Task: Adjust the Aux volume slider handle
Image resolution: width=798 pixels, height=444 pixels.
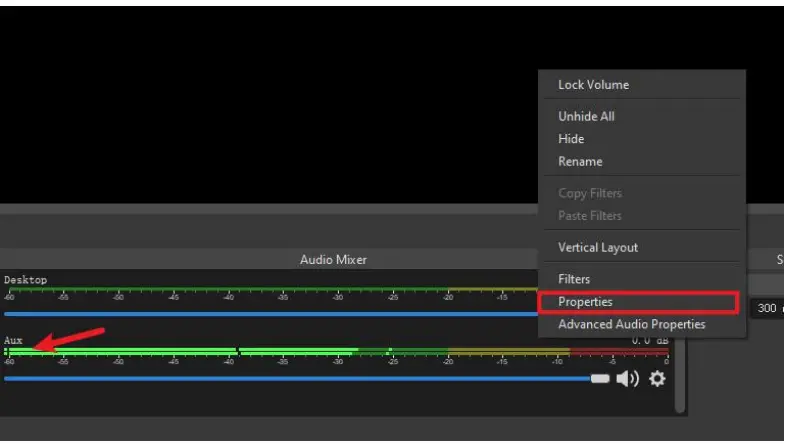Action: coord(600,379)
